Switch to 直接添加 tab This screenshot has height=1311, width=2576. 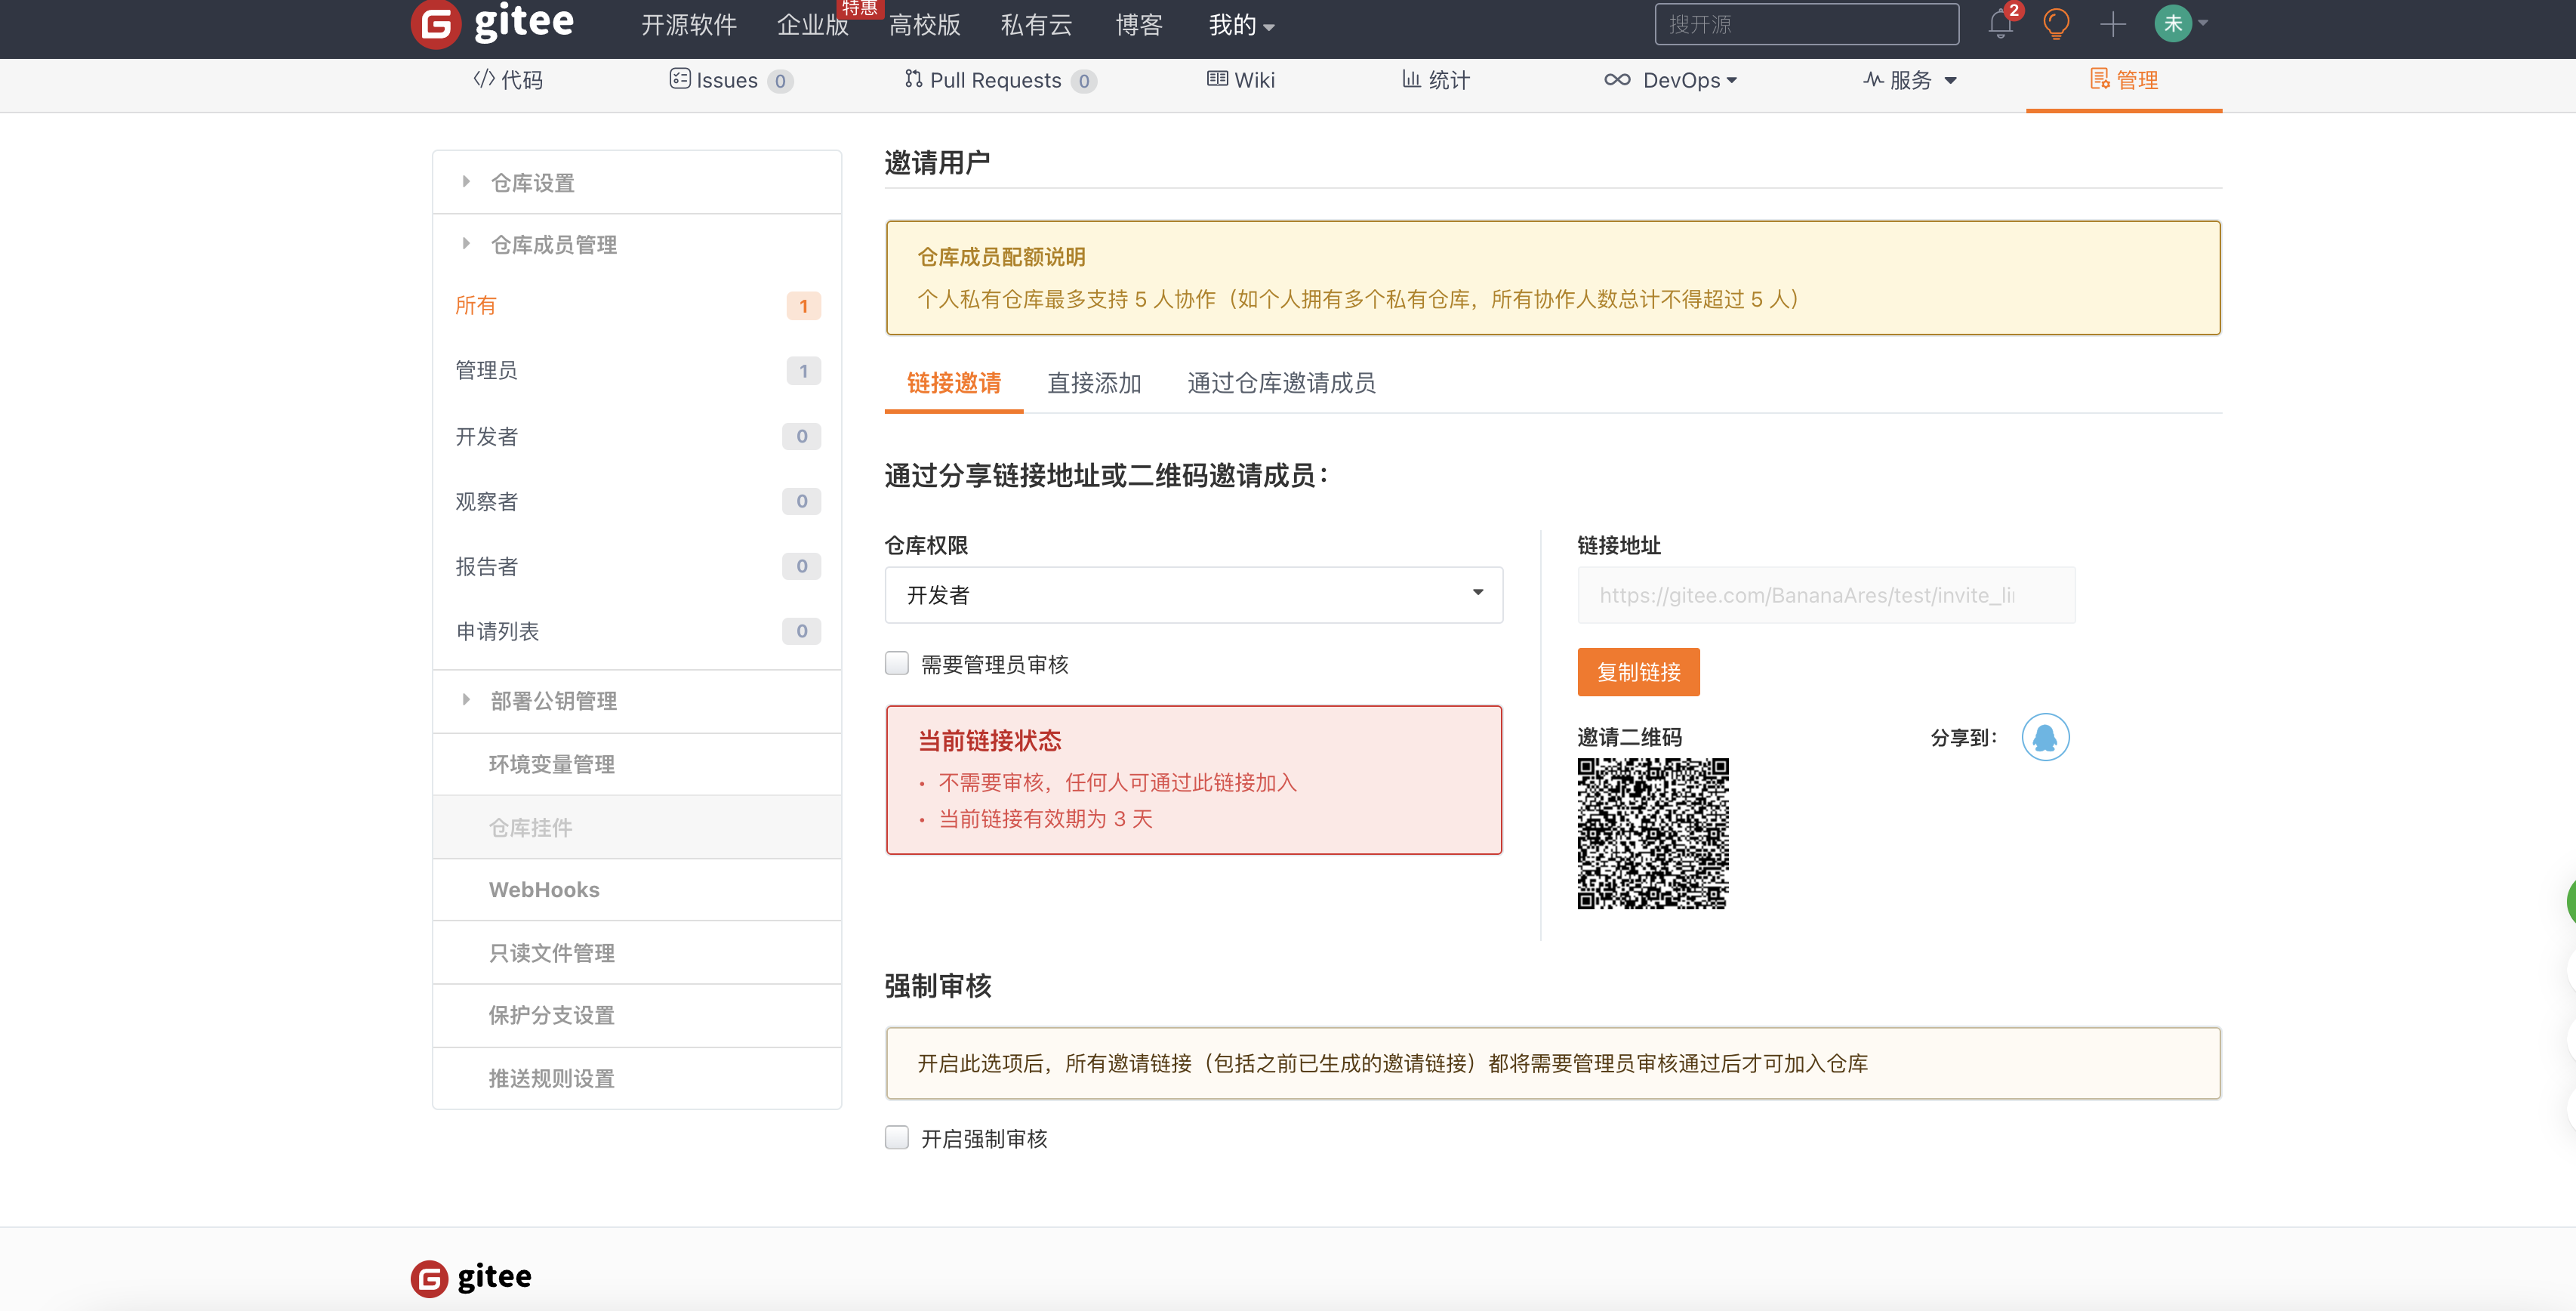click(1094, 383)
